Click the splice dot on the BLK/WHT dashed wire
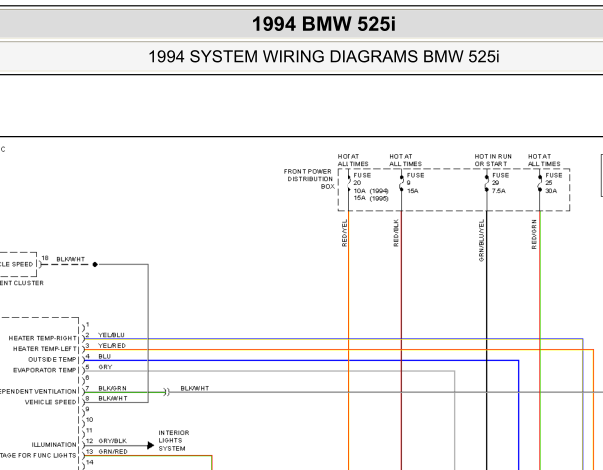 pyautogui.click(x=95, y=265)
